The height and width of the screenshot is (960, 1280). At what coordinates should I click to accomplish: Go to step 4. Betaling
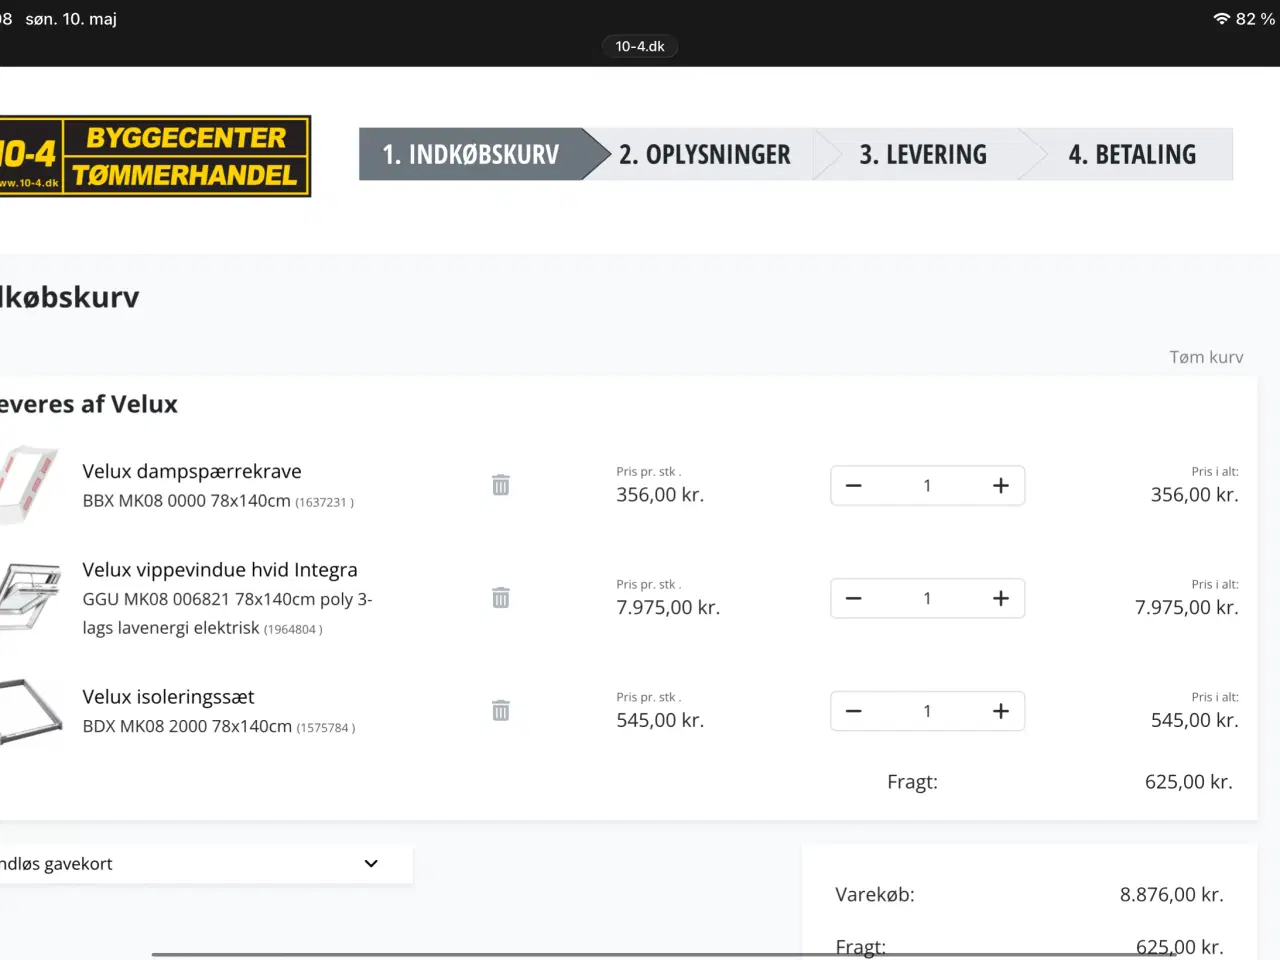[x=1132, y=154]
